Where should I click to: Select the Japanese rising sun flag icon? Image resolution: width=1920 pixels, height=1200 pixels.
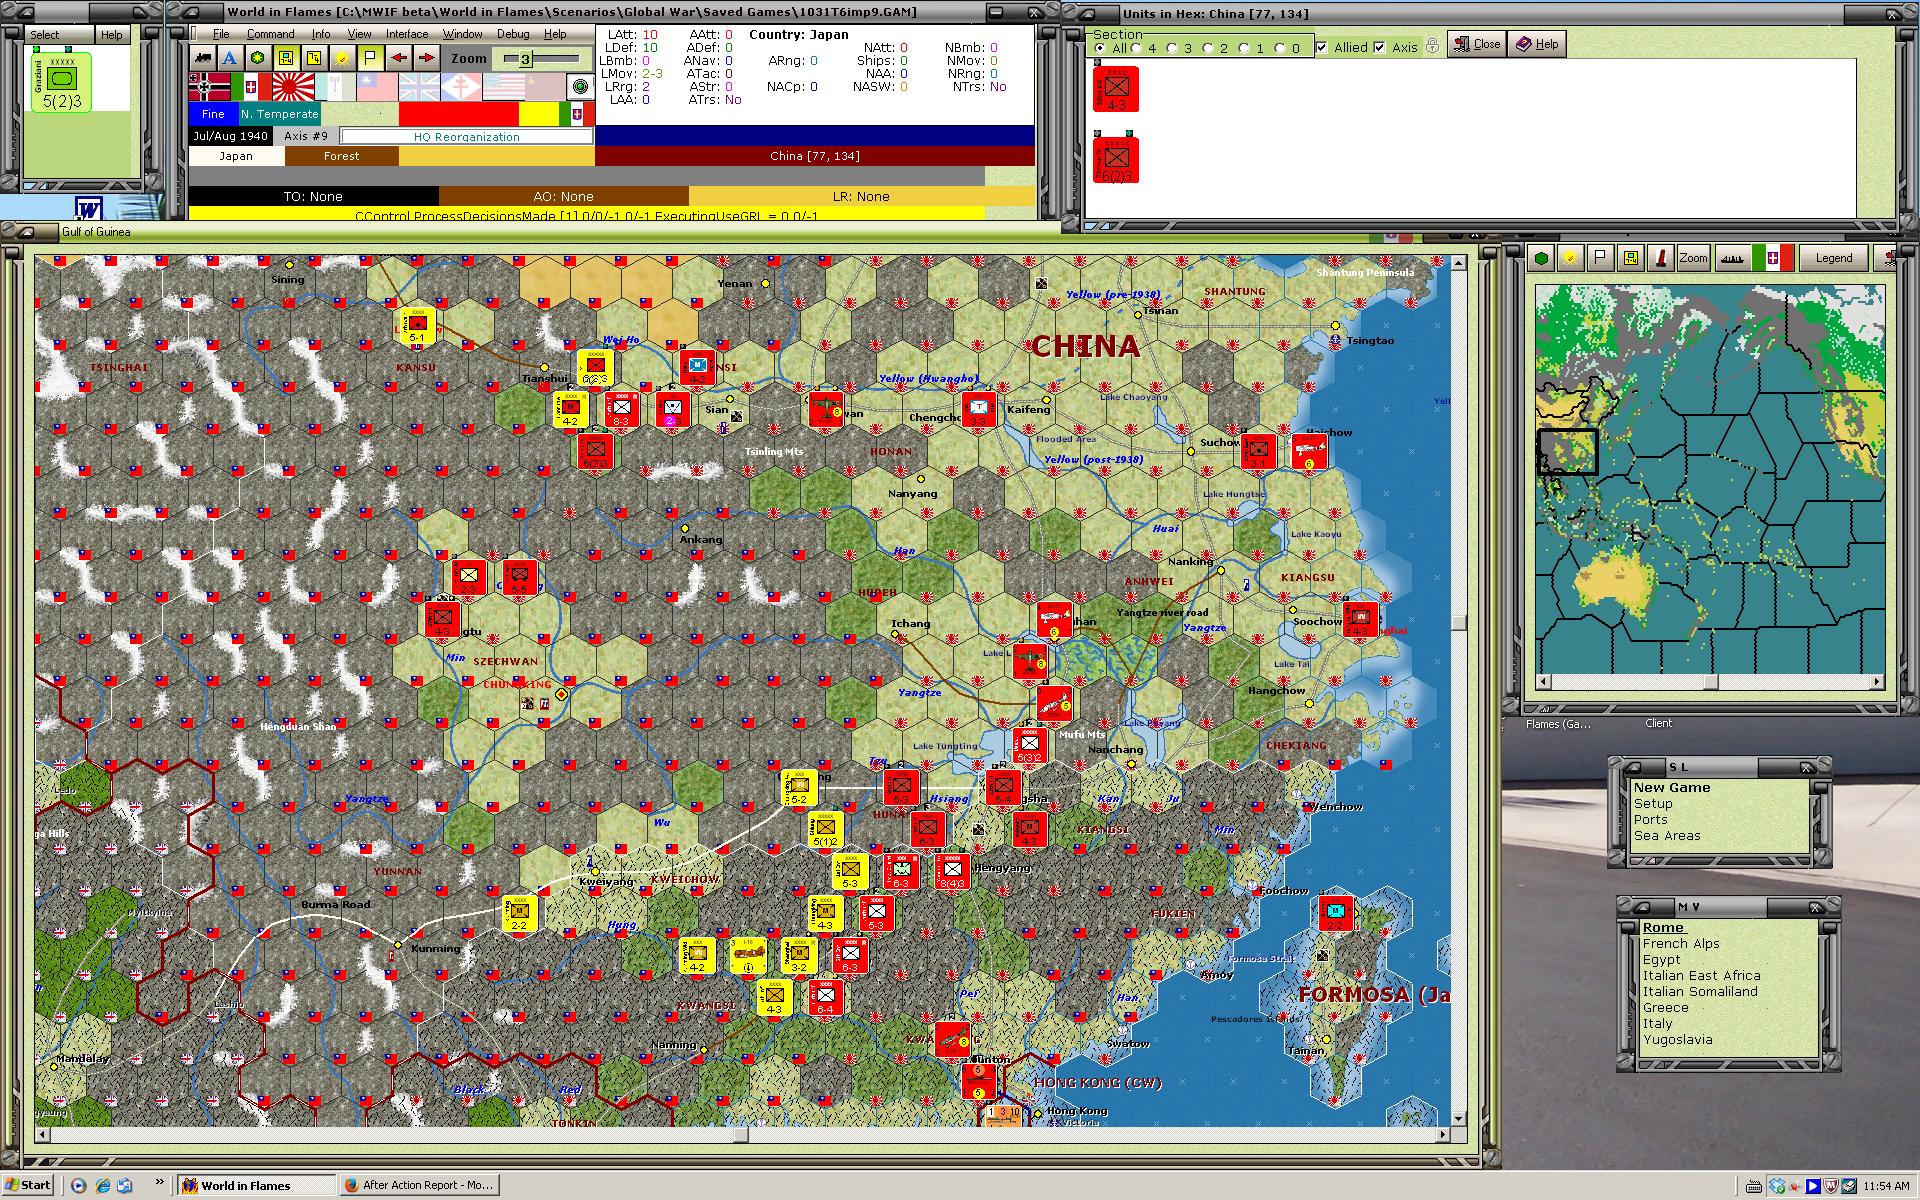click(294, 87)
